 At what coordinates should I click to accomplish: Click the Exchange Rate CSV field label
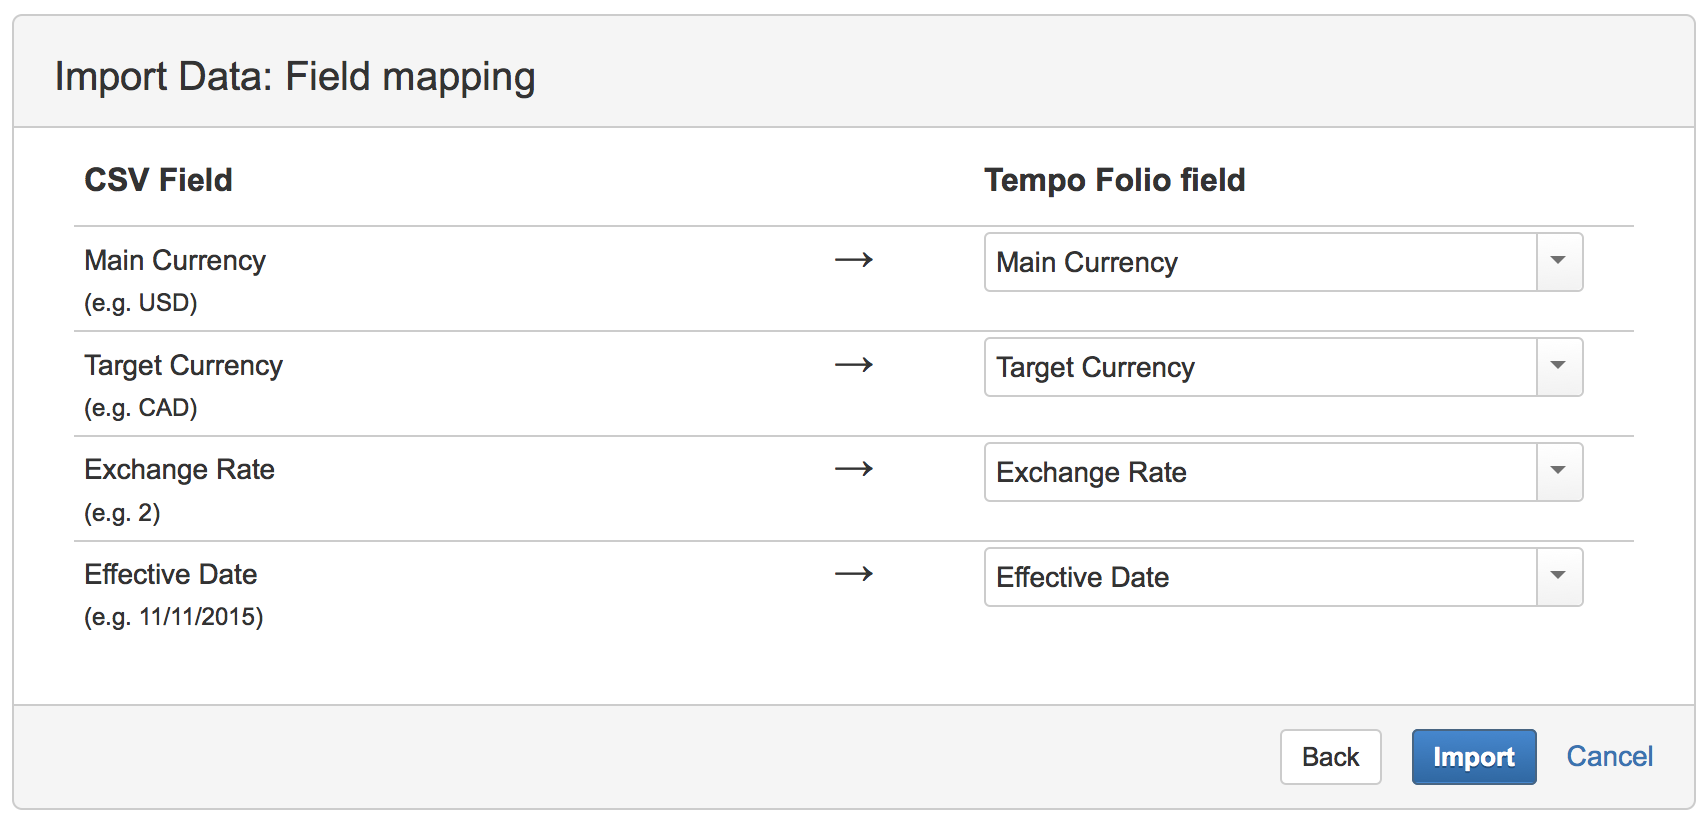click(179, 470)
